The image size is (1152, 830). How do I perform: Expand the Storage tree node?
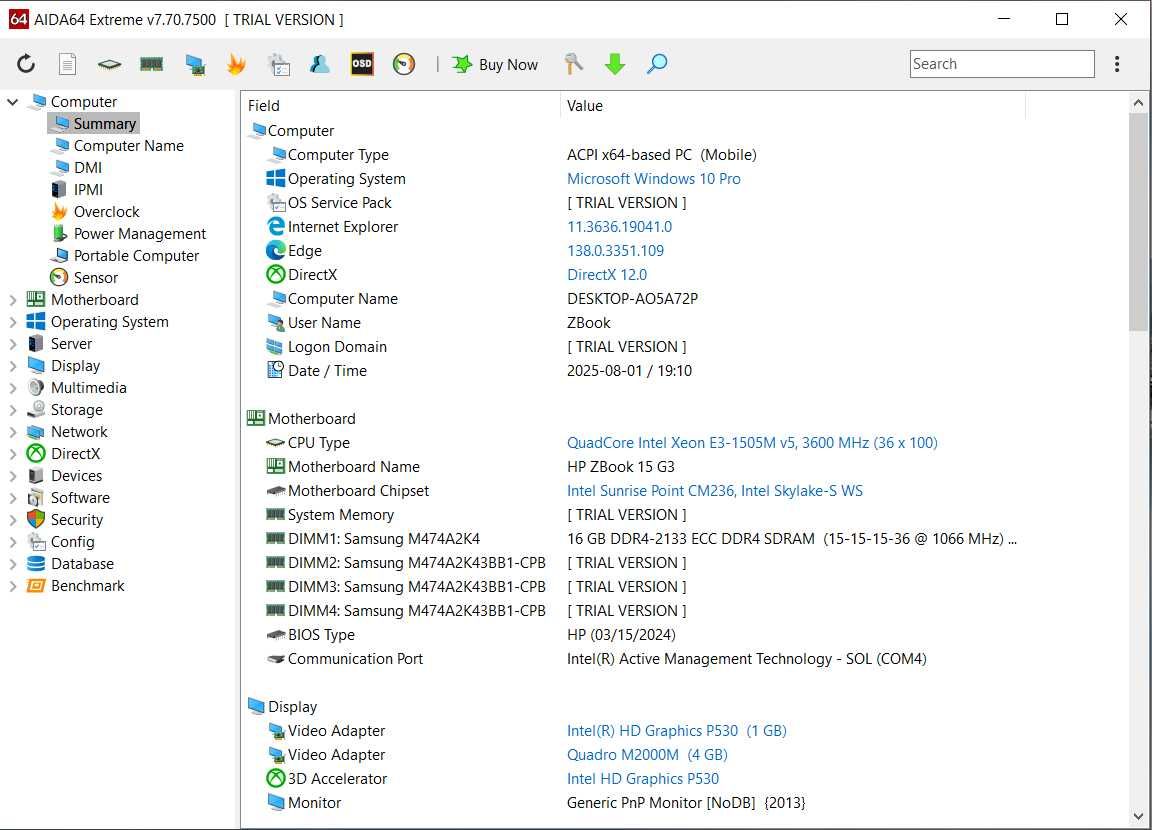pyautogui.click(x=12, y=410)
